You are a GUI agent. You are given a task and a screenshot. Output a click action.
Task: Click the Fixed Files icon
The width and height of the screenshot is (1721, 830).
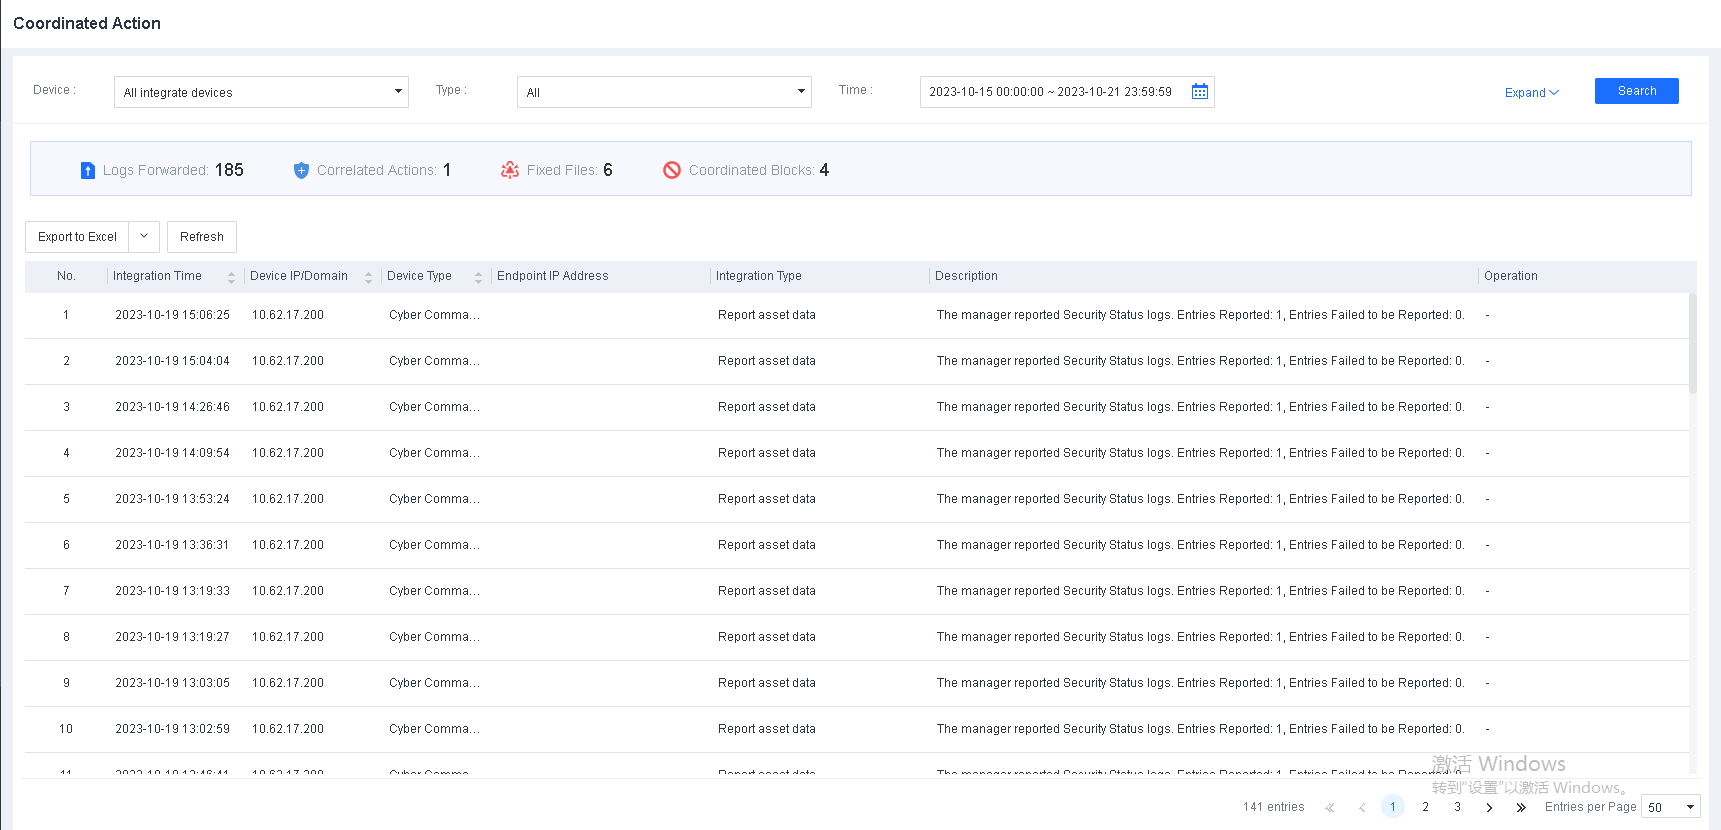[510, 171]
